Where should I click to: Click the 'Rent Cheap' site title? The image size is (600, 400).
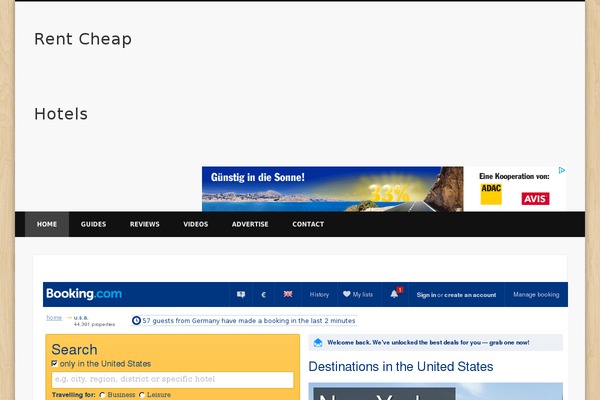83,39
